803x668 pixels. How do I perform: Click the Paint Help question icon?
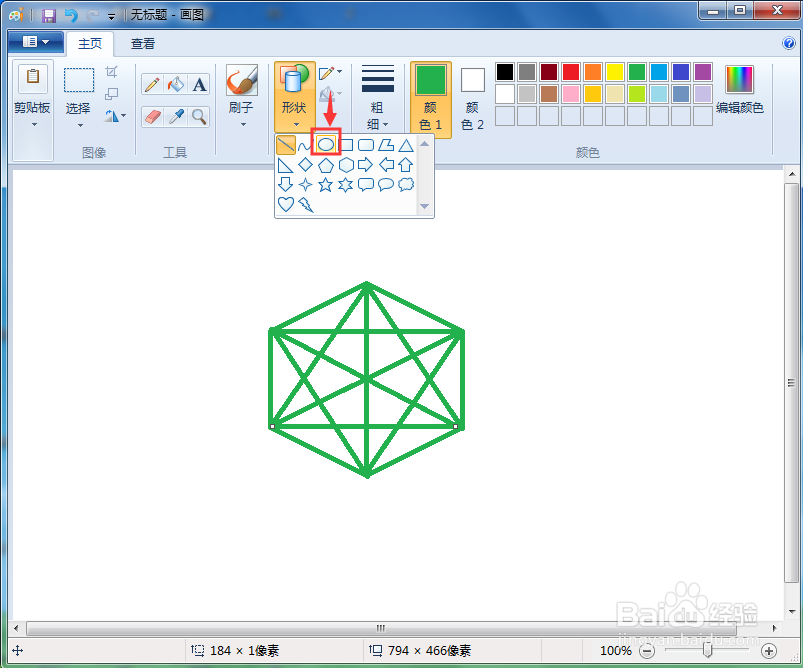[789, 43]
